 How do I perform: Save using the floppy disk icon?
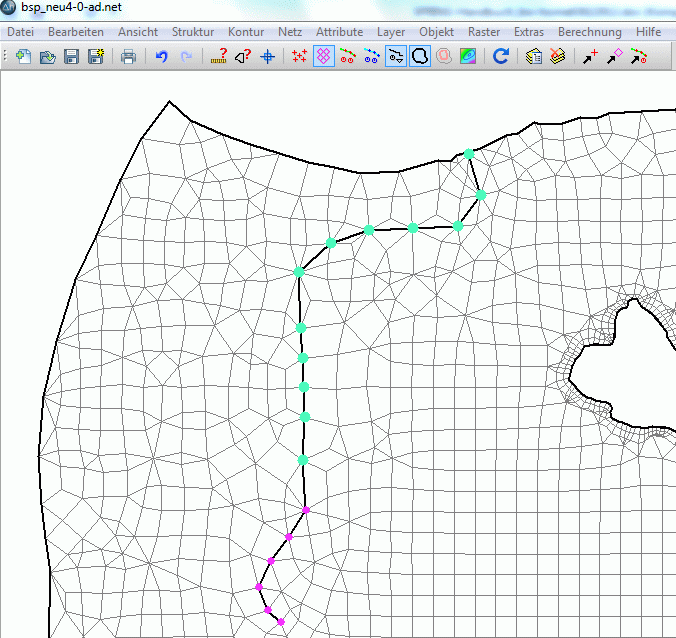tap(72, 56)
